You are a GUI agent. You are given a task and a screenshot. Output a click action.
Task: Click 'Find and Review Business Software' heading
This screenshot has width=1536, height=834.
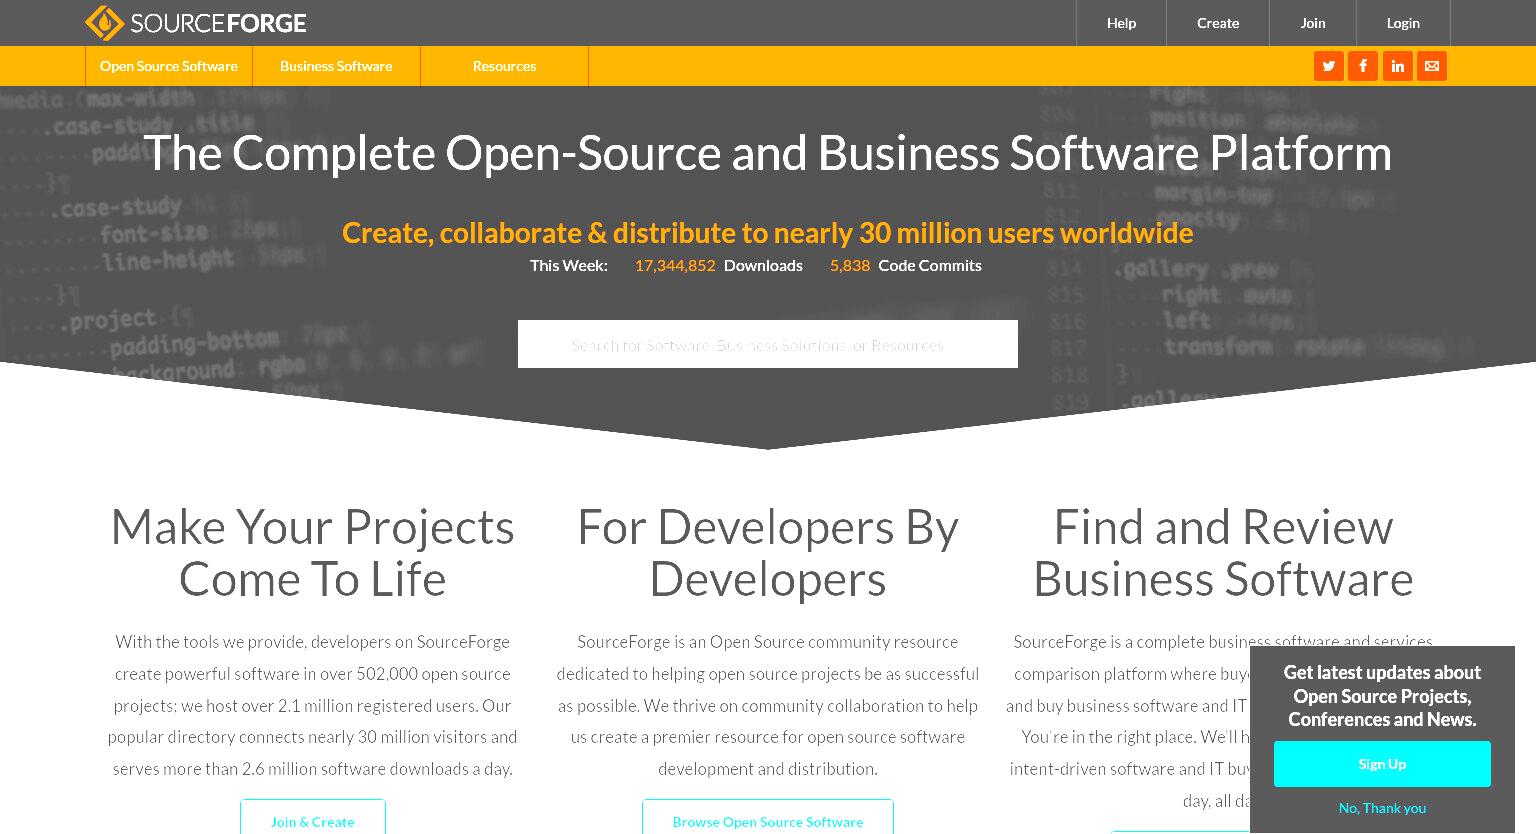point(1223,553)
